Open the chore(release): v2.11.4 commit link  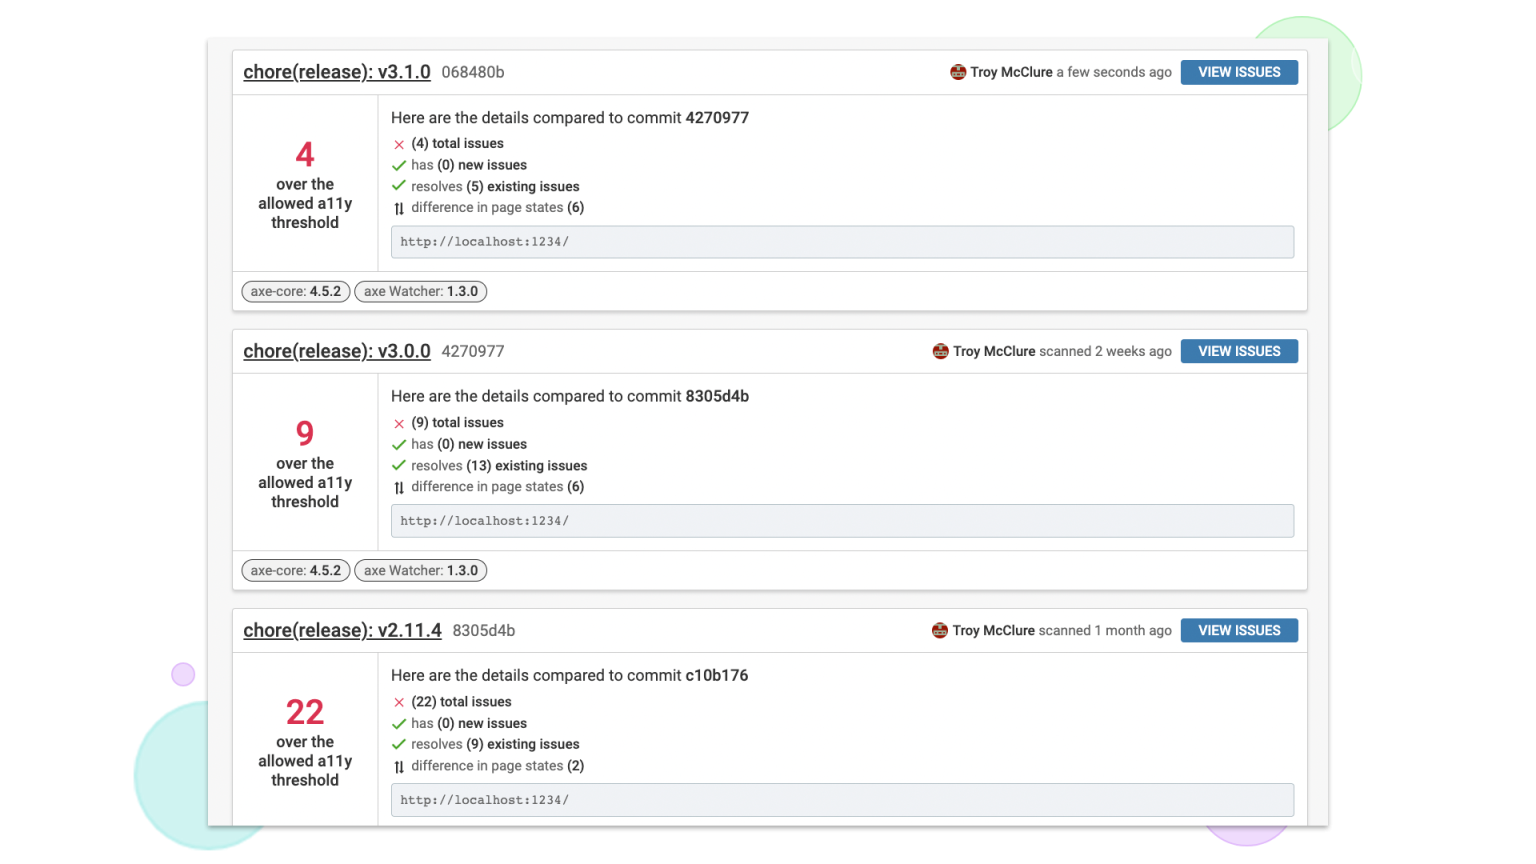(x=342, y=630)
